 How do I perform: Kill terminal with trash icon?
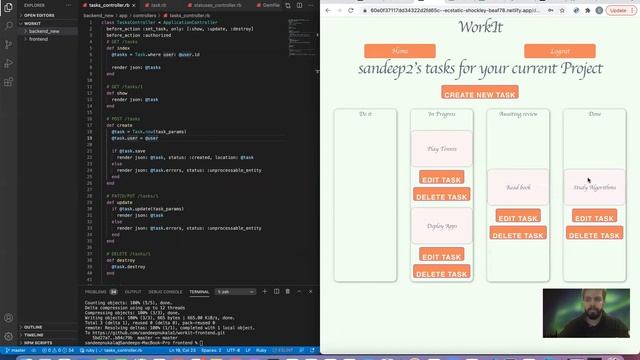(x=288, y=291)
